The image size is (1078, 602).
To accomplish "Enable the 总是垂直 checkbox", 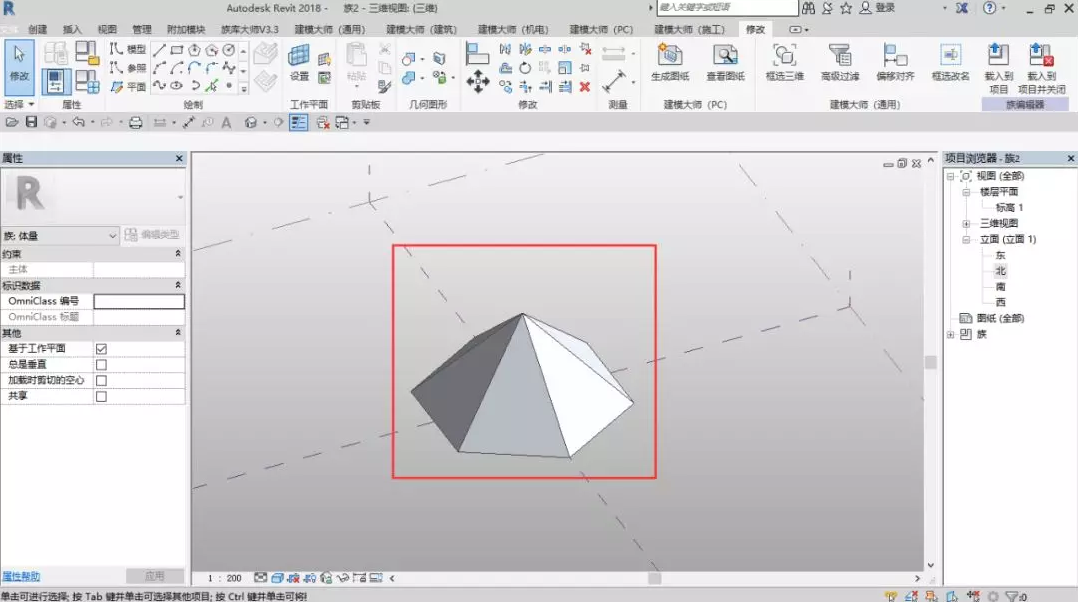I will 101,365.
